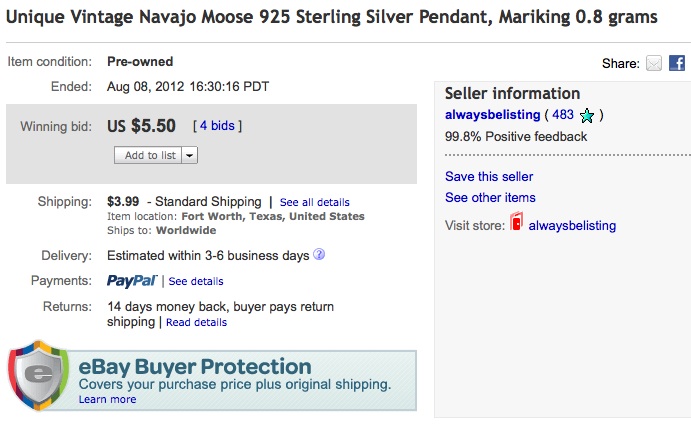Image resolution: width=691 pixels, height=425 pixels.
Task: Expand the Add to list dropdown arrow
Action: pyautogui.click(x=189, y=155)
